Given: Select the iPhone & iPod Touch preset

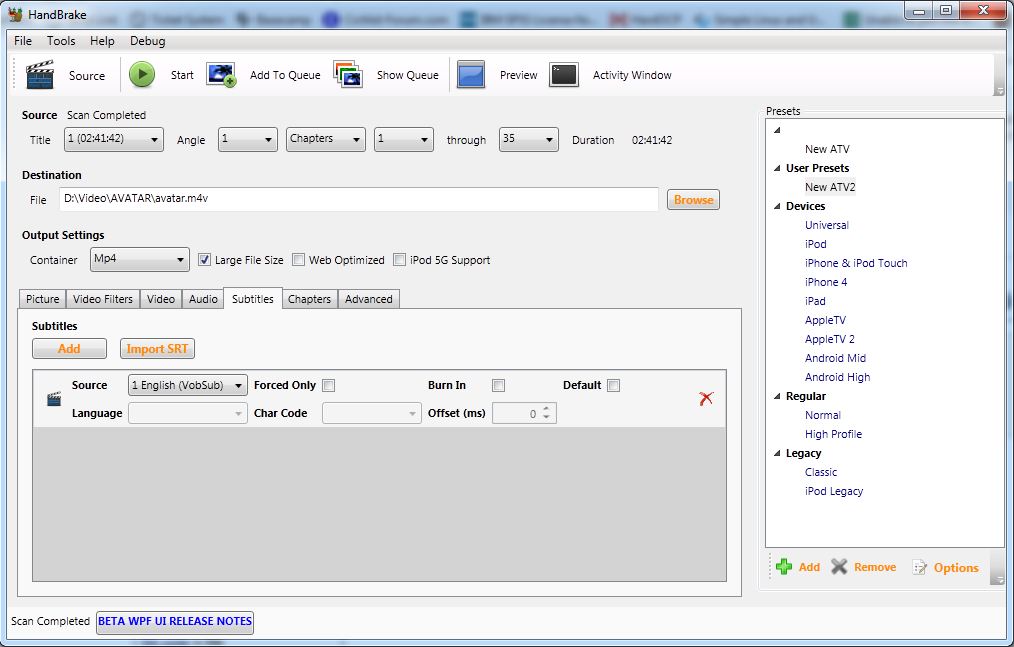Looking at the screenshot, I should point(856,263).
